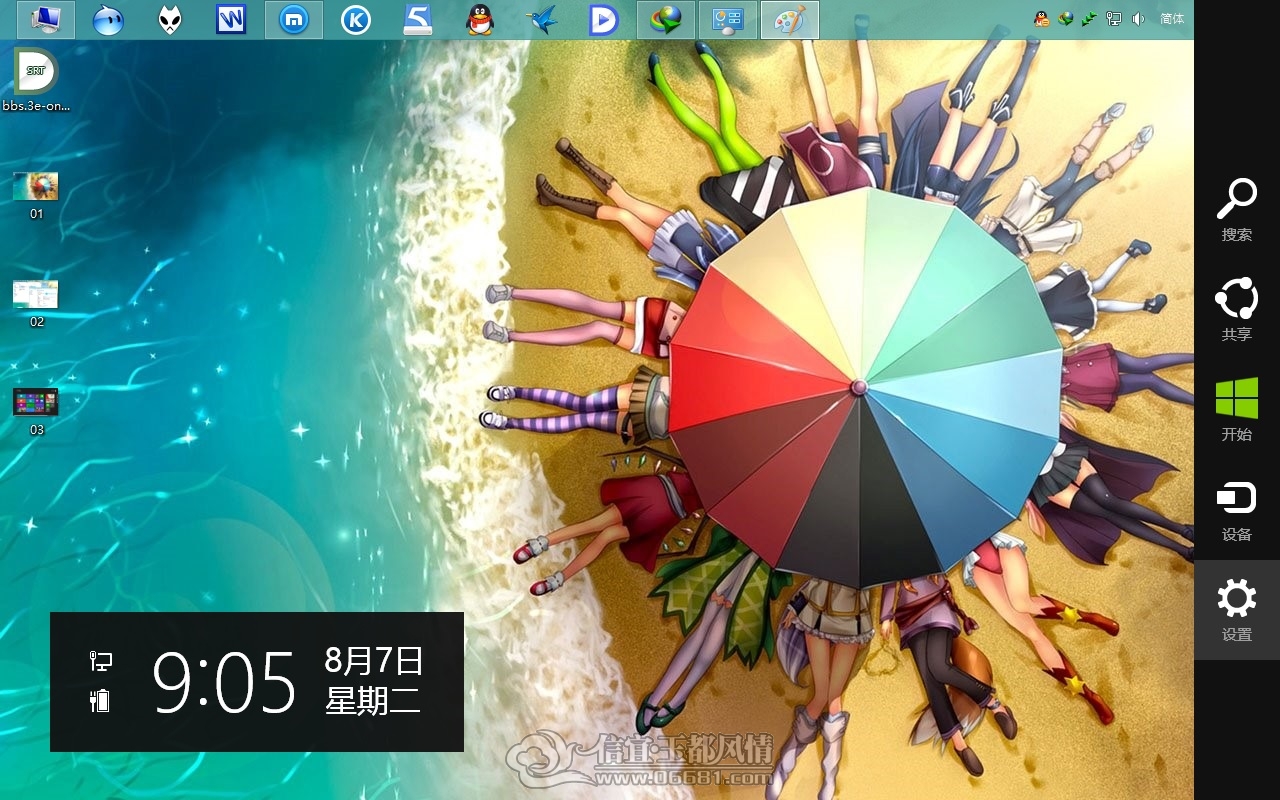Open the 搜索 (Search) charm
The image size is (1280, 800).
(1236, 210)
